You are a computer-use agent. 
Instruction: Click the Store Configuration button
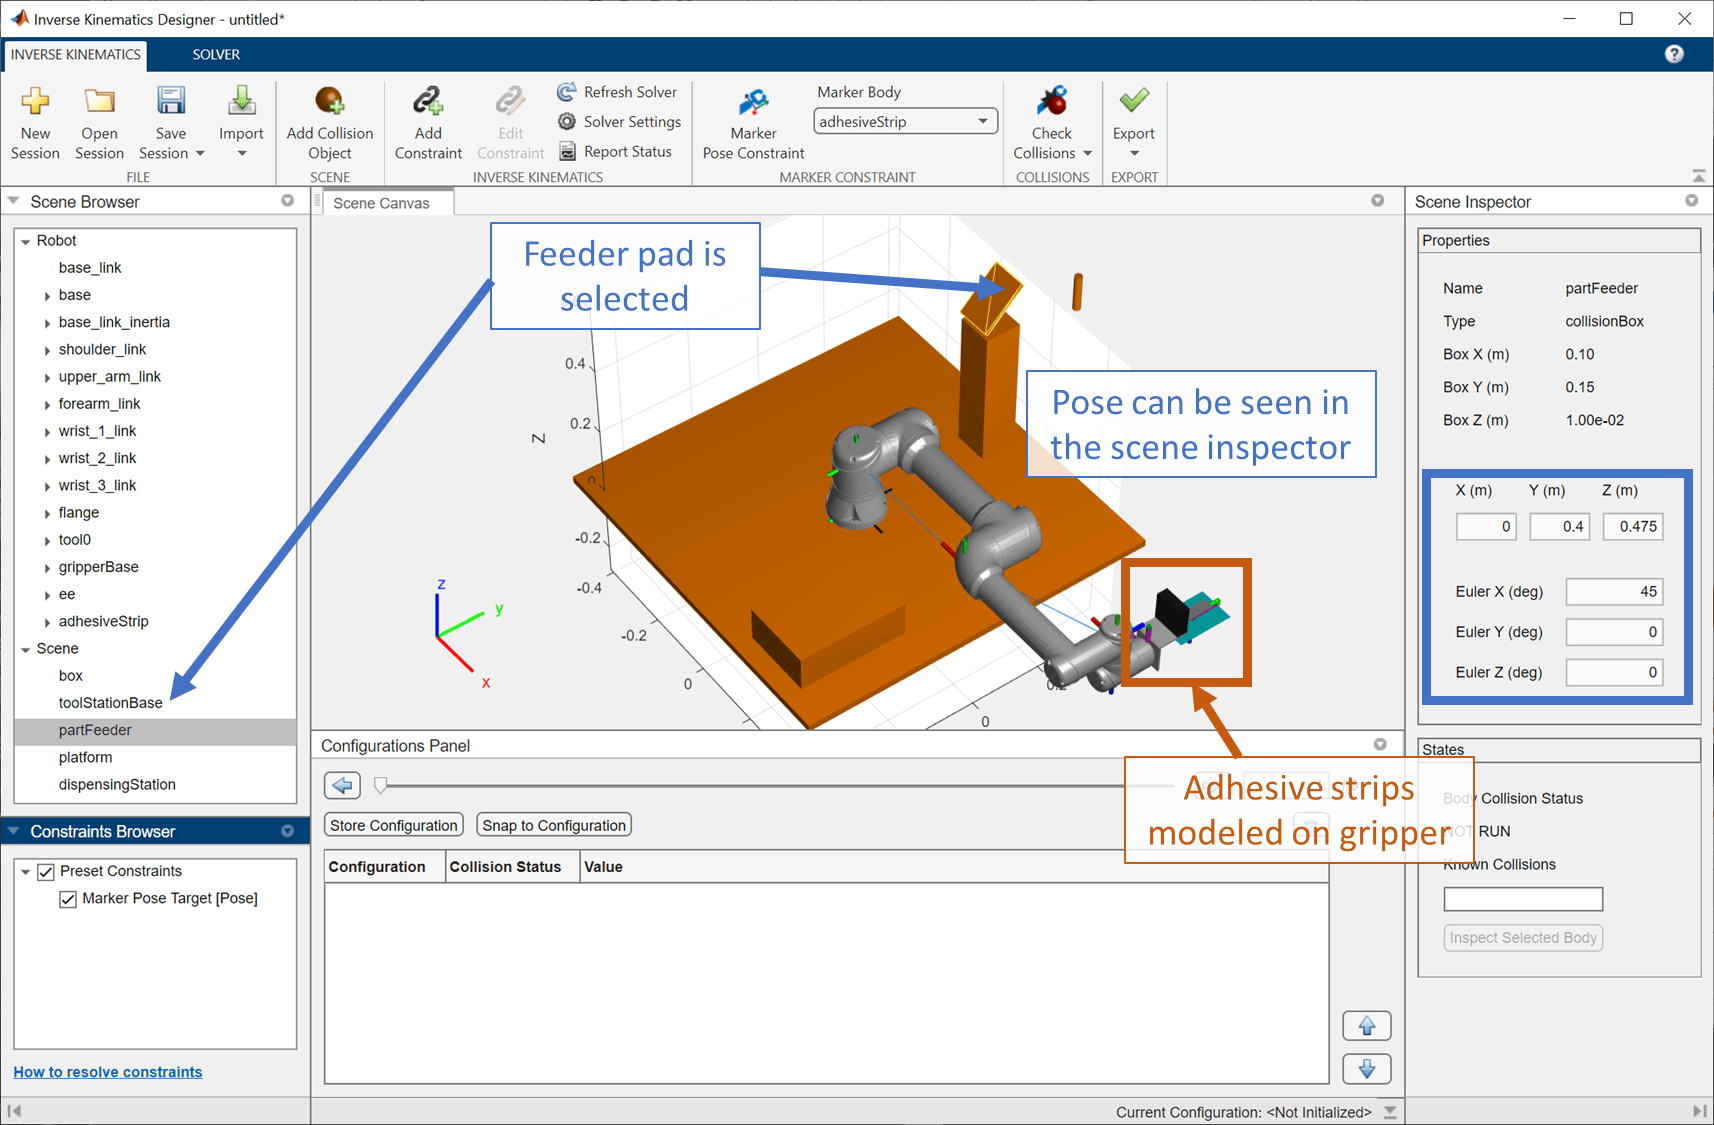coord(394,825)
